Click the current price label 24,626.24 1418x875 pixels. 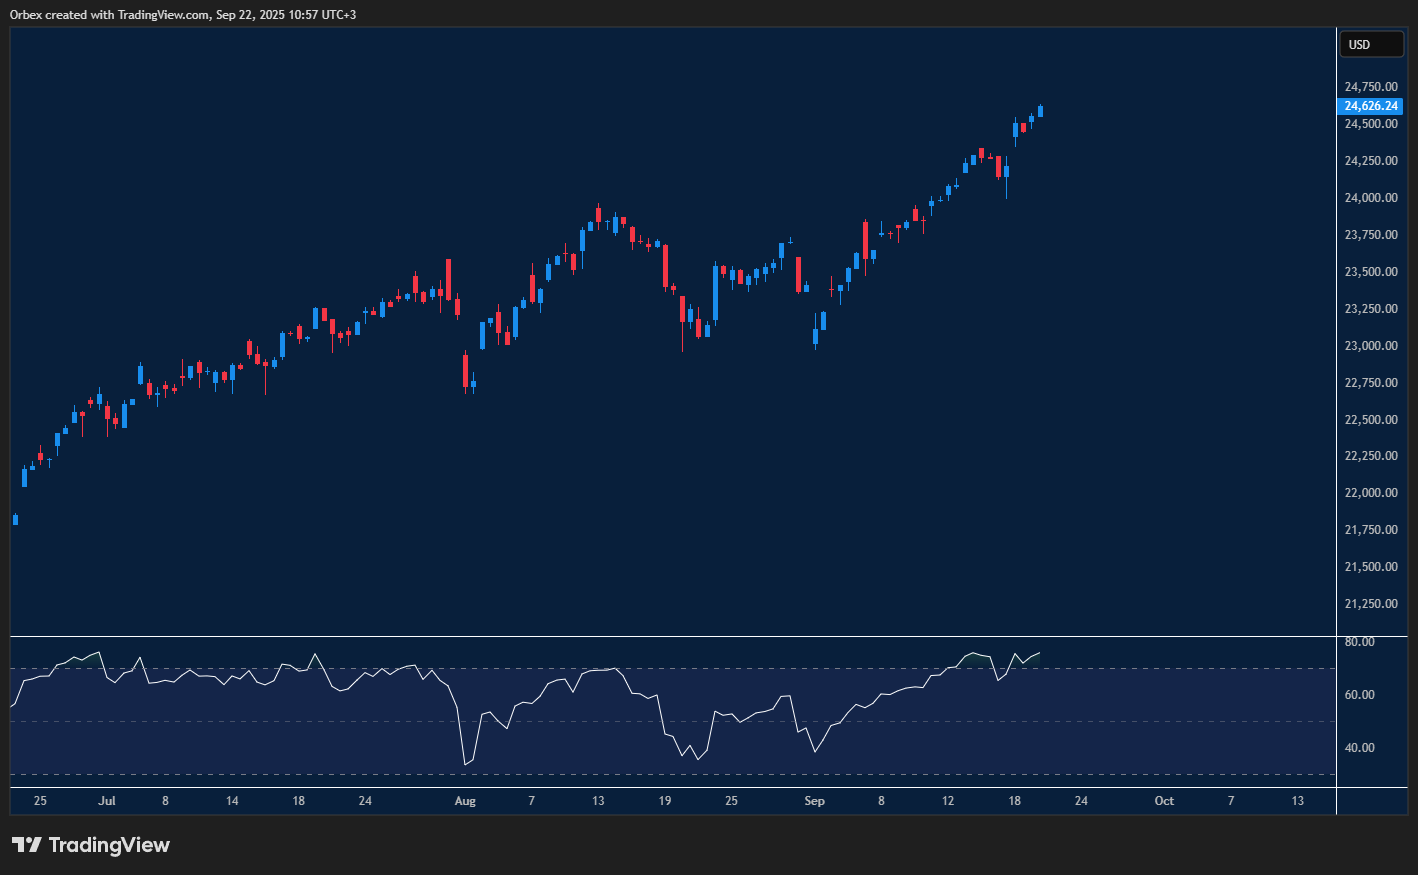[1370, 106]
